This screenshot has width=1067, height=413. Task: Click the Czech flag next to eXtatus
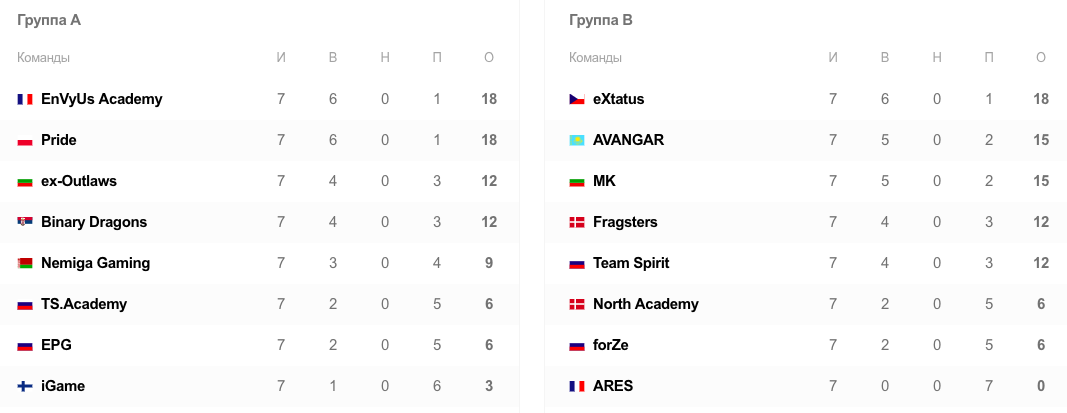[577, 99]
